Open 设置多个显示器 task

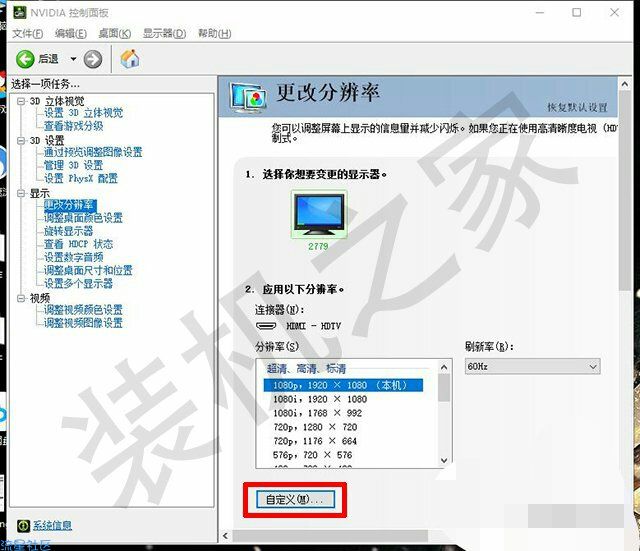tap(78, 283)
